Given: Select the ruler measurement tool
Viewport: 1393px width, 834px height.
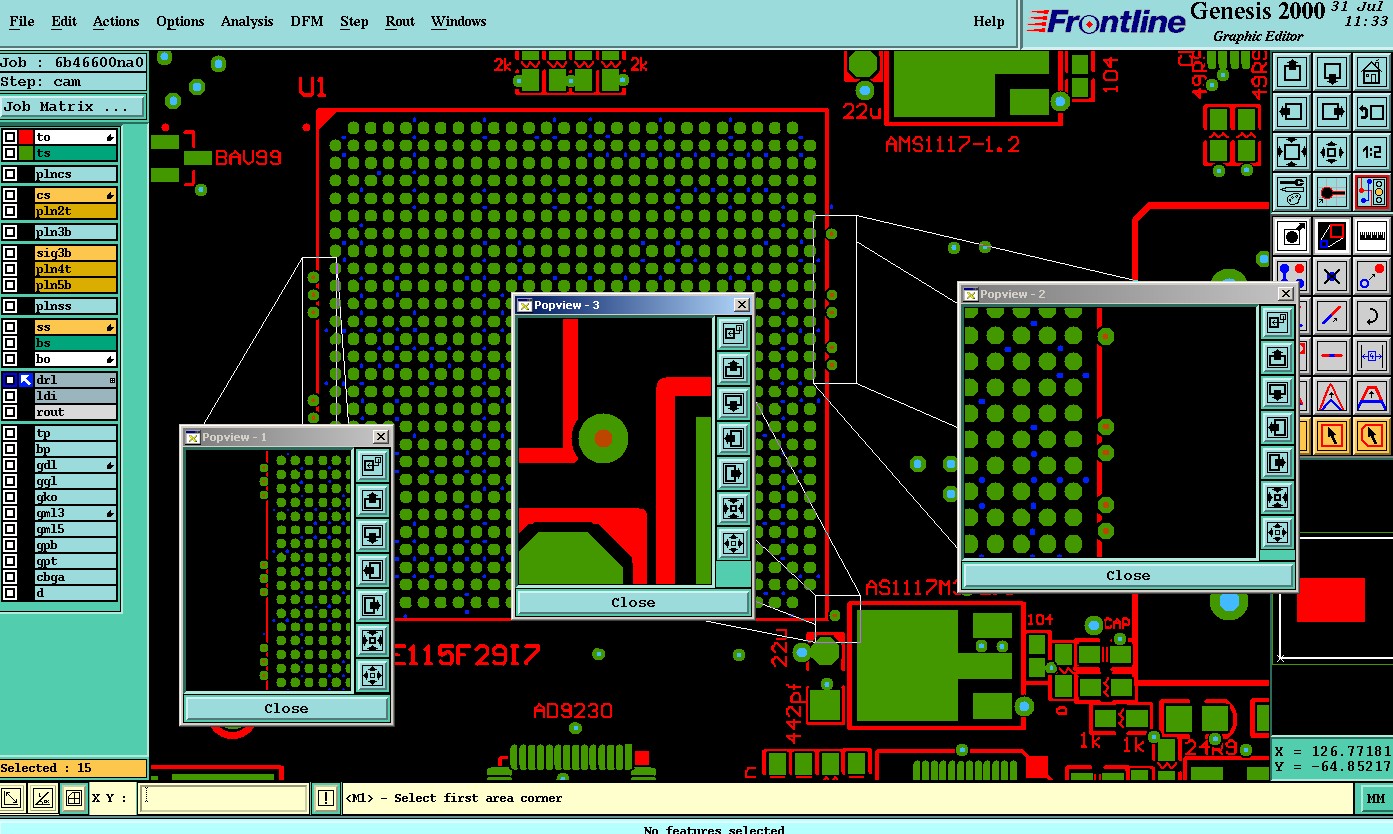Looking at the screenshot, I should [x=1372, y=236].
